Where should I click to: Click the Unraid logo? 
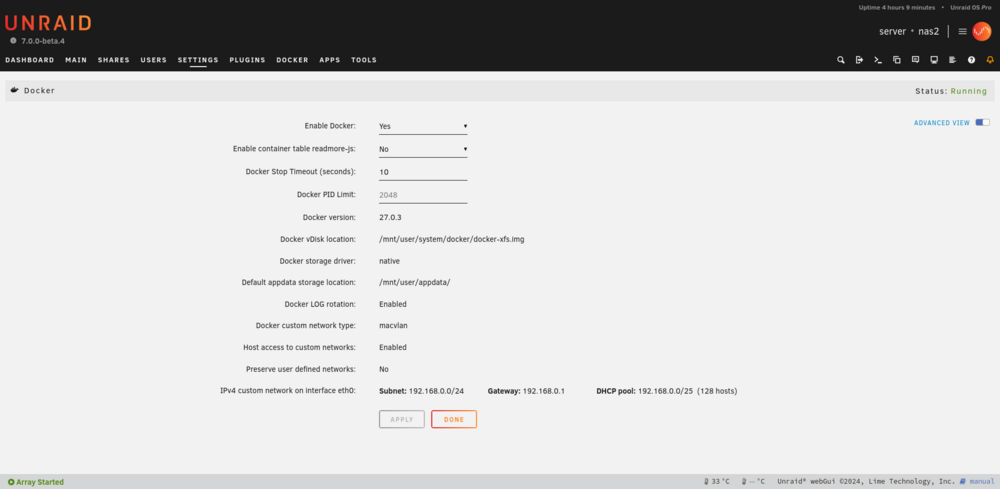tap(48, 24)
